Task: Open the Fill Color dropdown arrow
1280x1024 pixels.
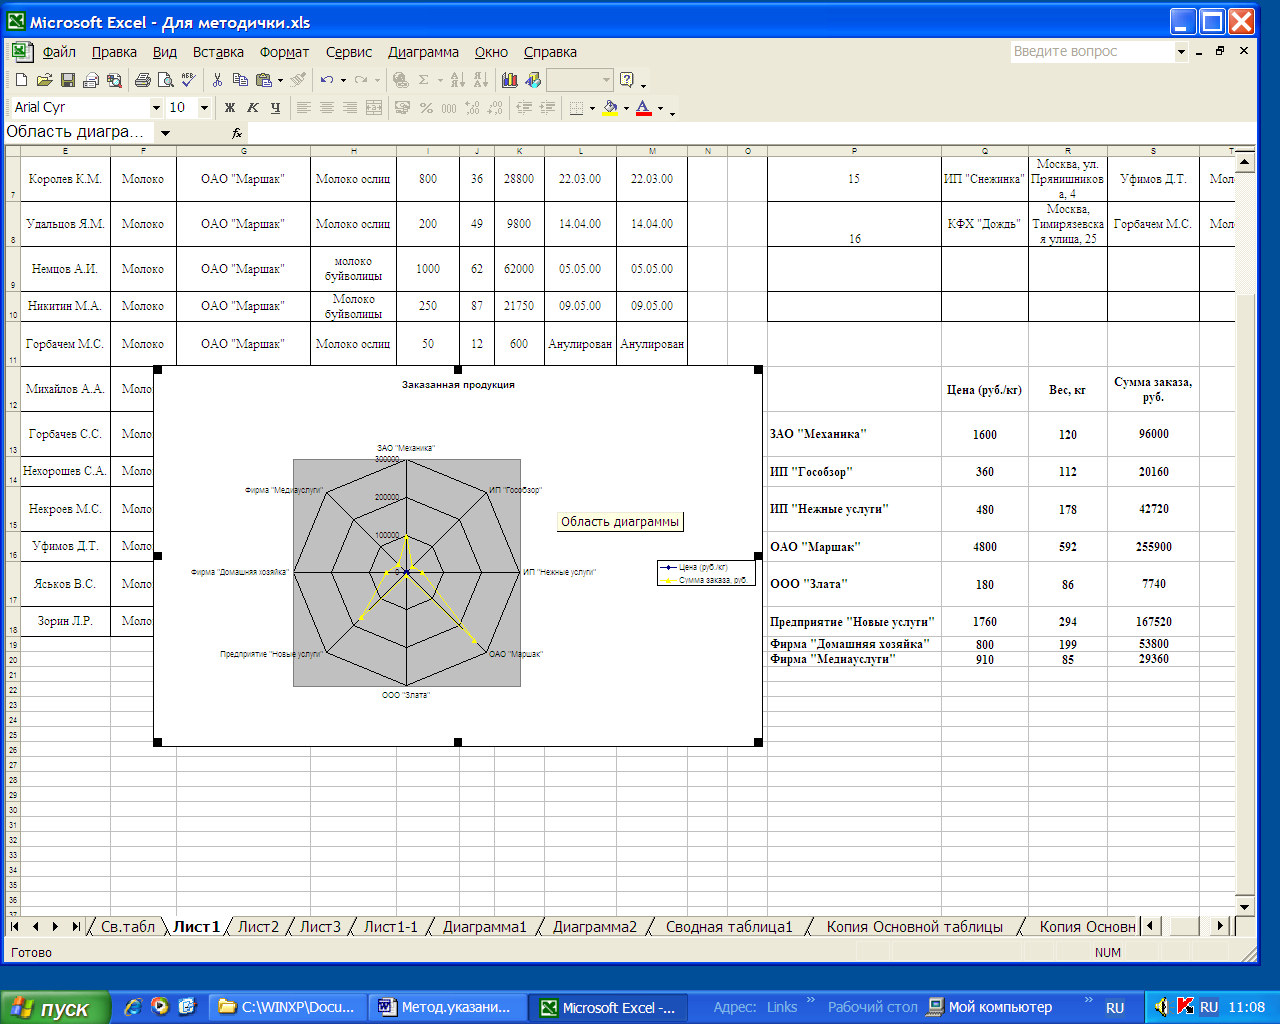Action: point(626,107)
